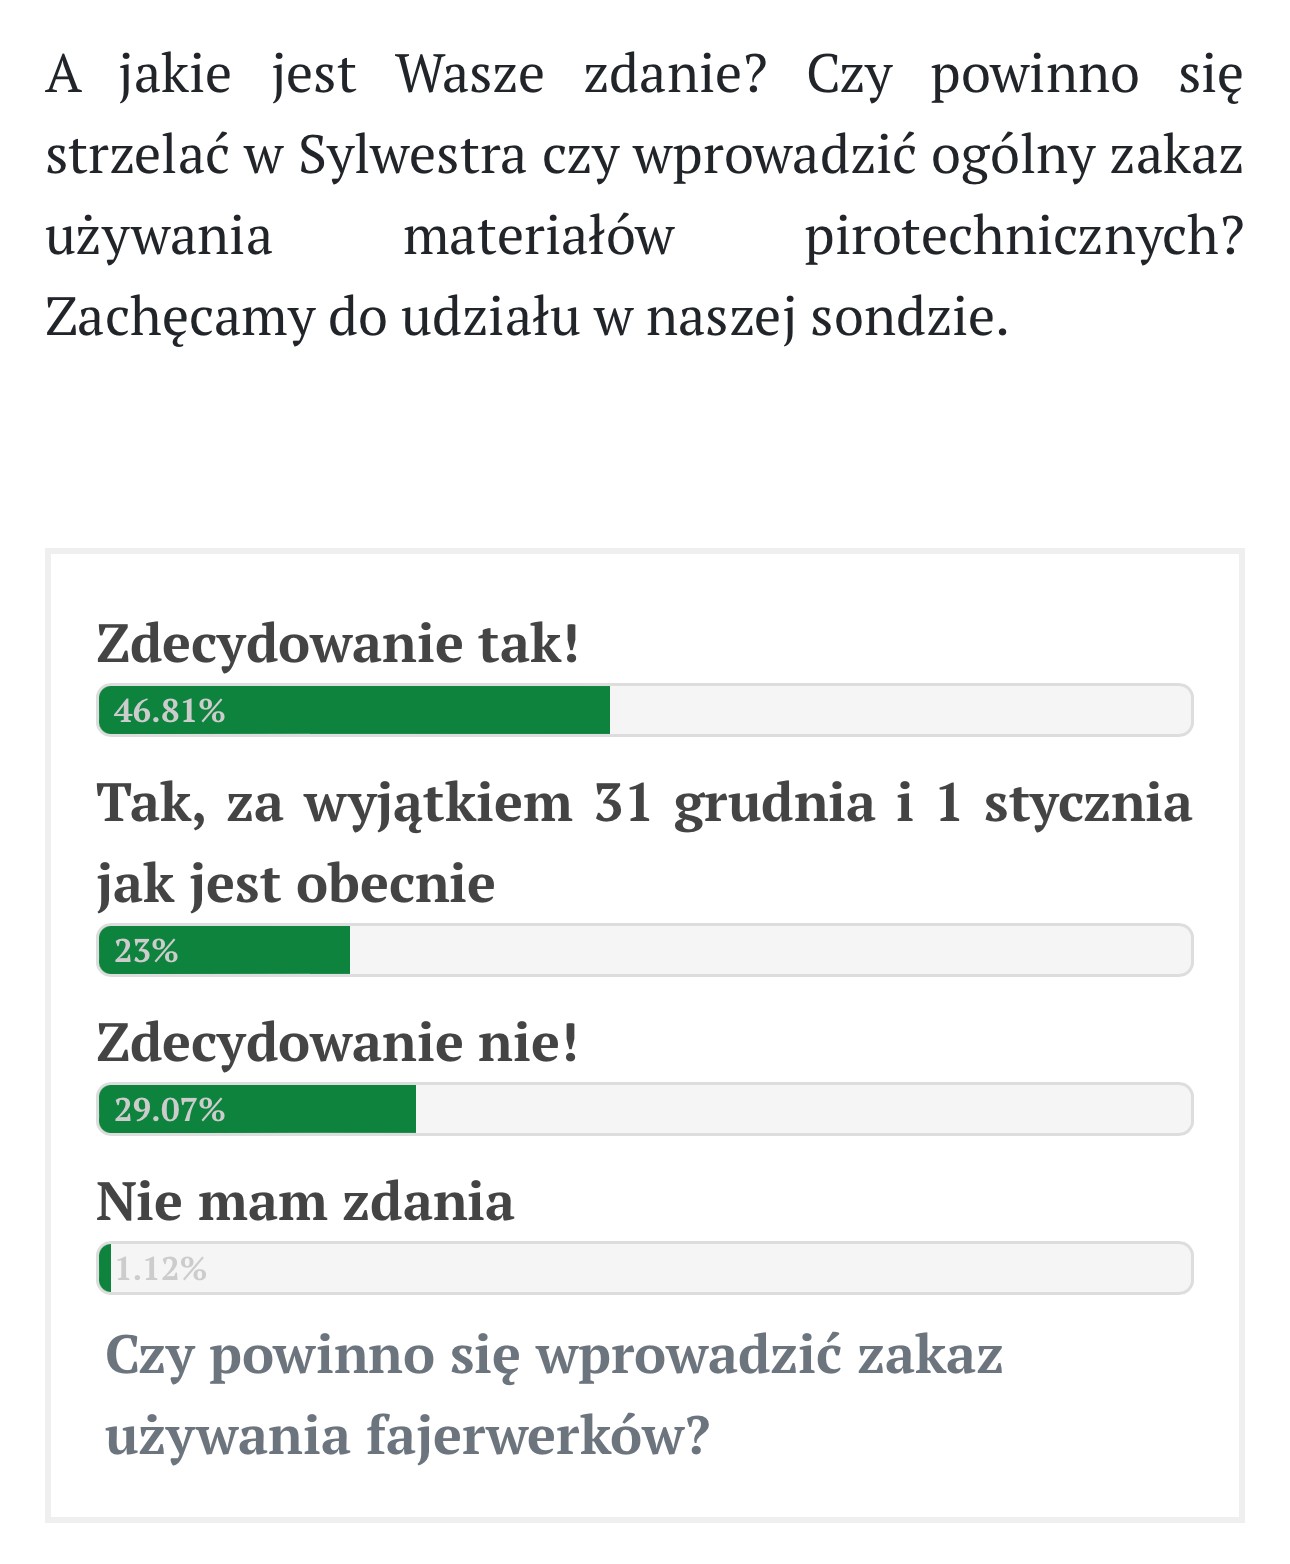The height and width of the screenshot is (1564, 1290).
Task: Click the article paragraph starting 'A jakie jest Wasze zdanie?'
Action: click(644, 196)
